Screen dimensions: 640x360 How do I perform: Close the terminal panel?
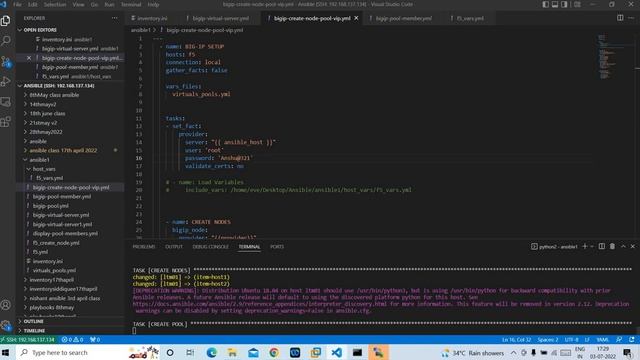pos(633,247)
